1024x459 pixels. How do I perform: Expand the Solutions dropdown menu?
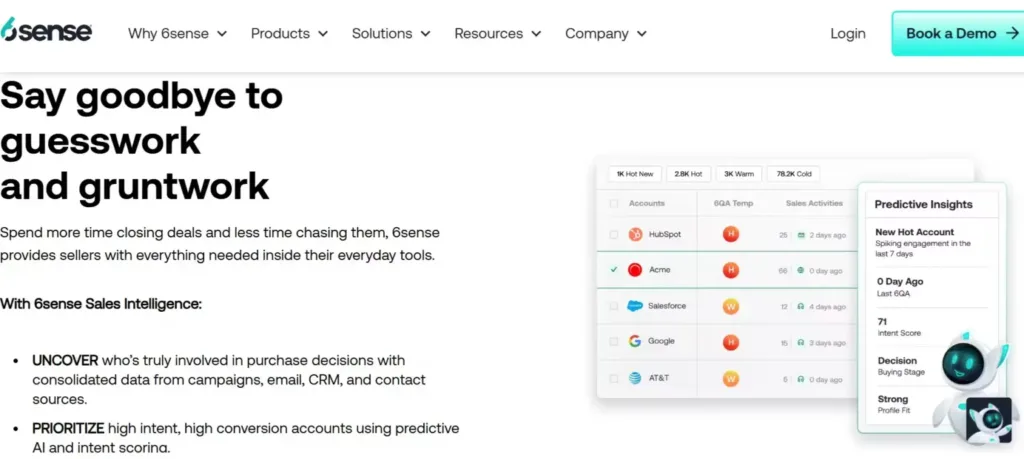(x=391, y=33)
